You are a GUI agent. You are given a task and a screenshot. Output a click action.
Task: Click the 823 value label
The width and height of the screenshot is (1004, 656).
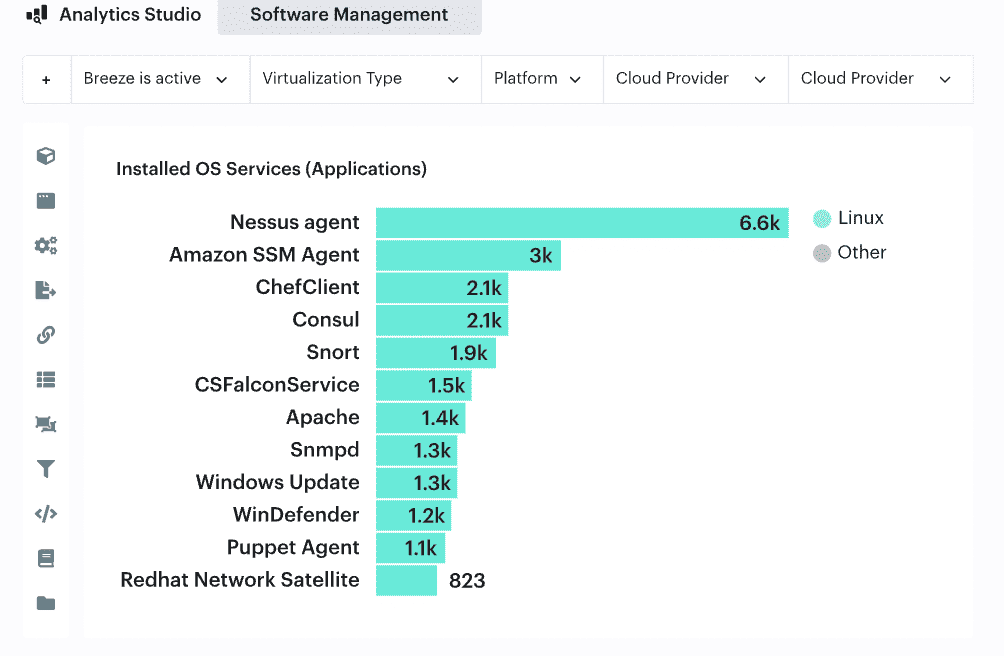click(467, 580)
